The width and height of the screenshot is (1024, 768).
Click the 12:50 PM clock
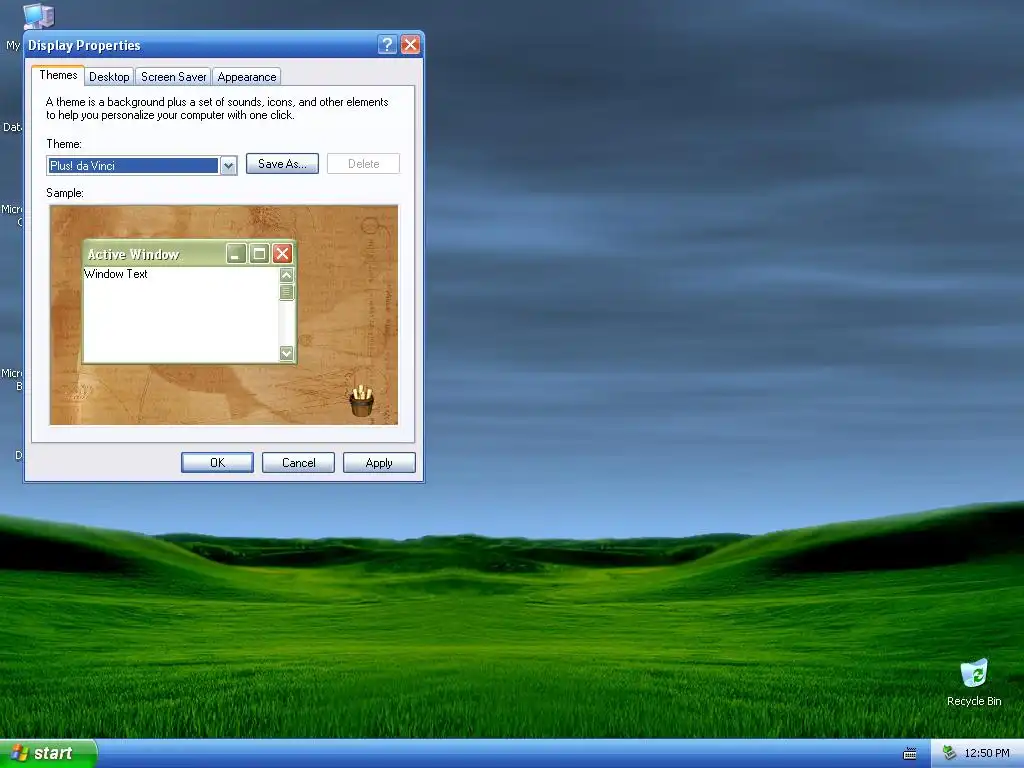pyautogui.click(x=987, y=753)
